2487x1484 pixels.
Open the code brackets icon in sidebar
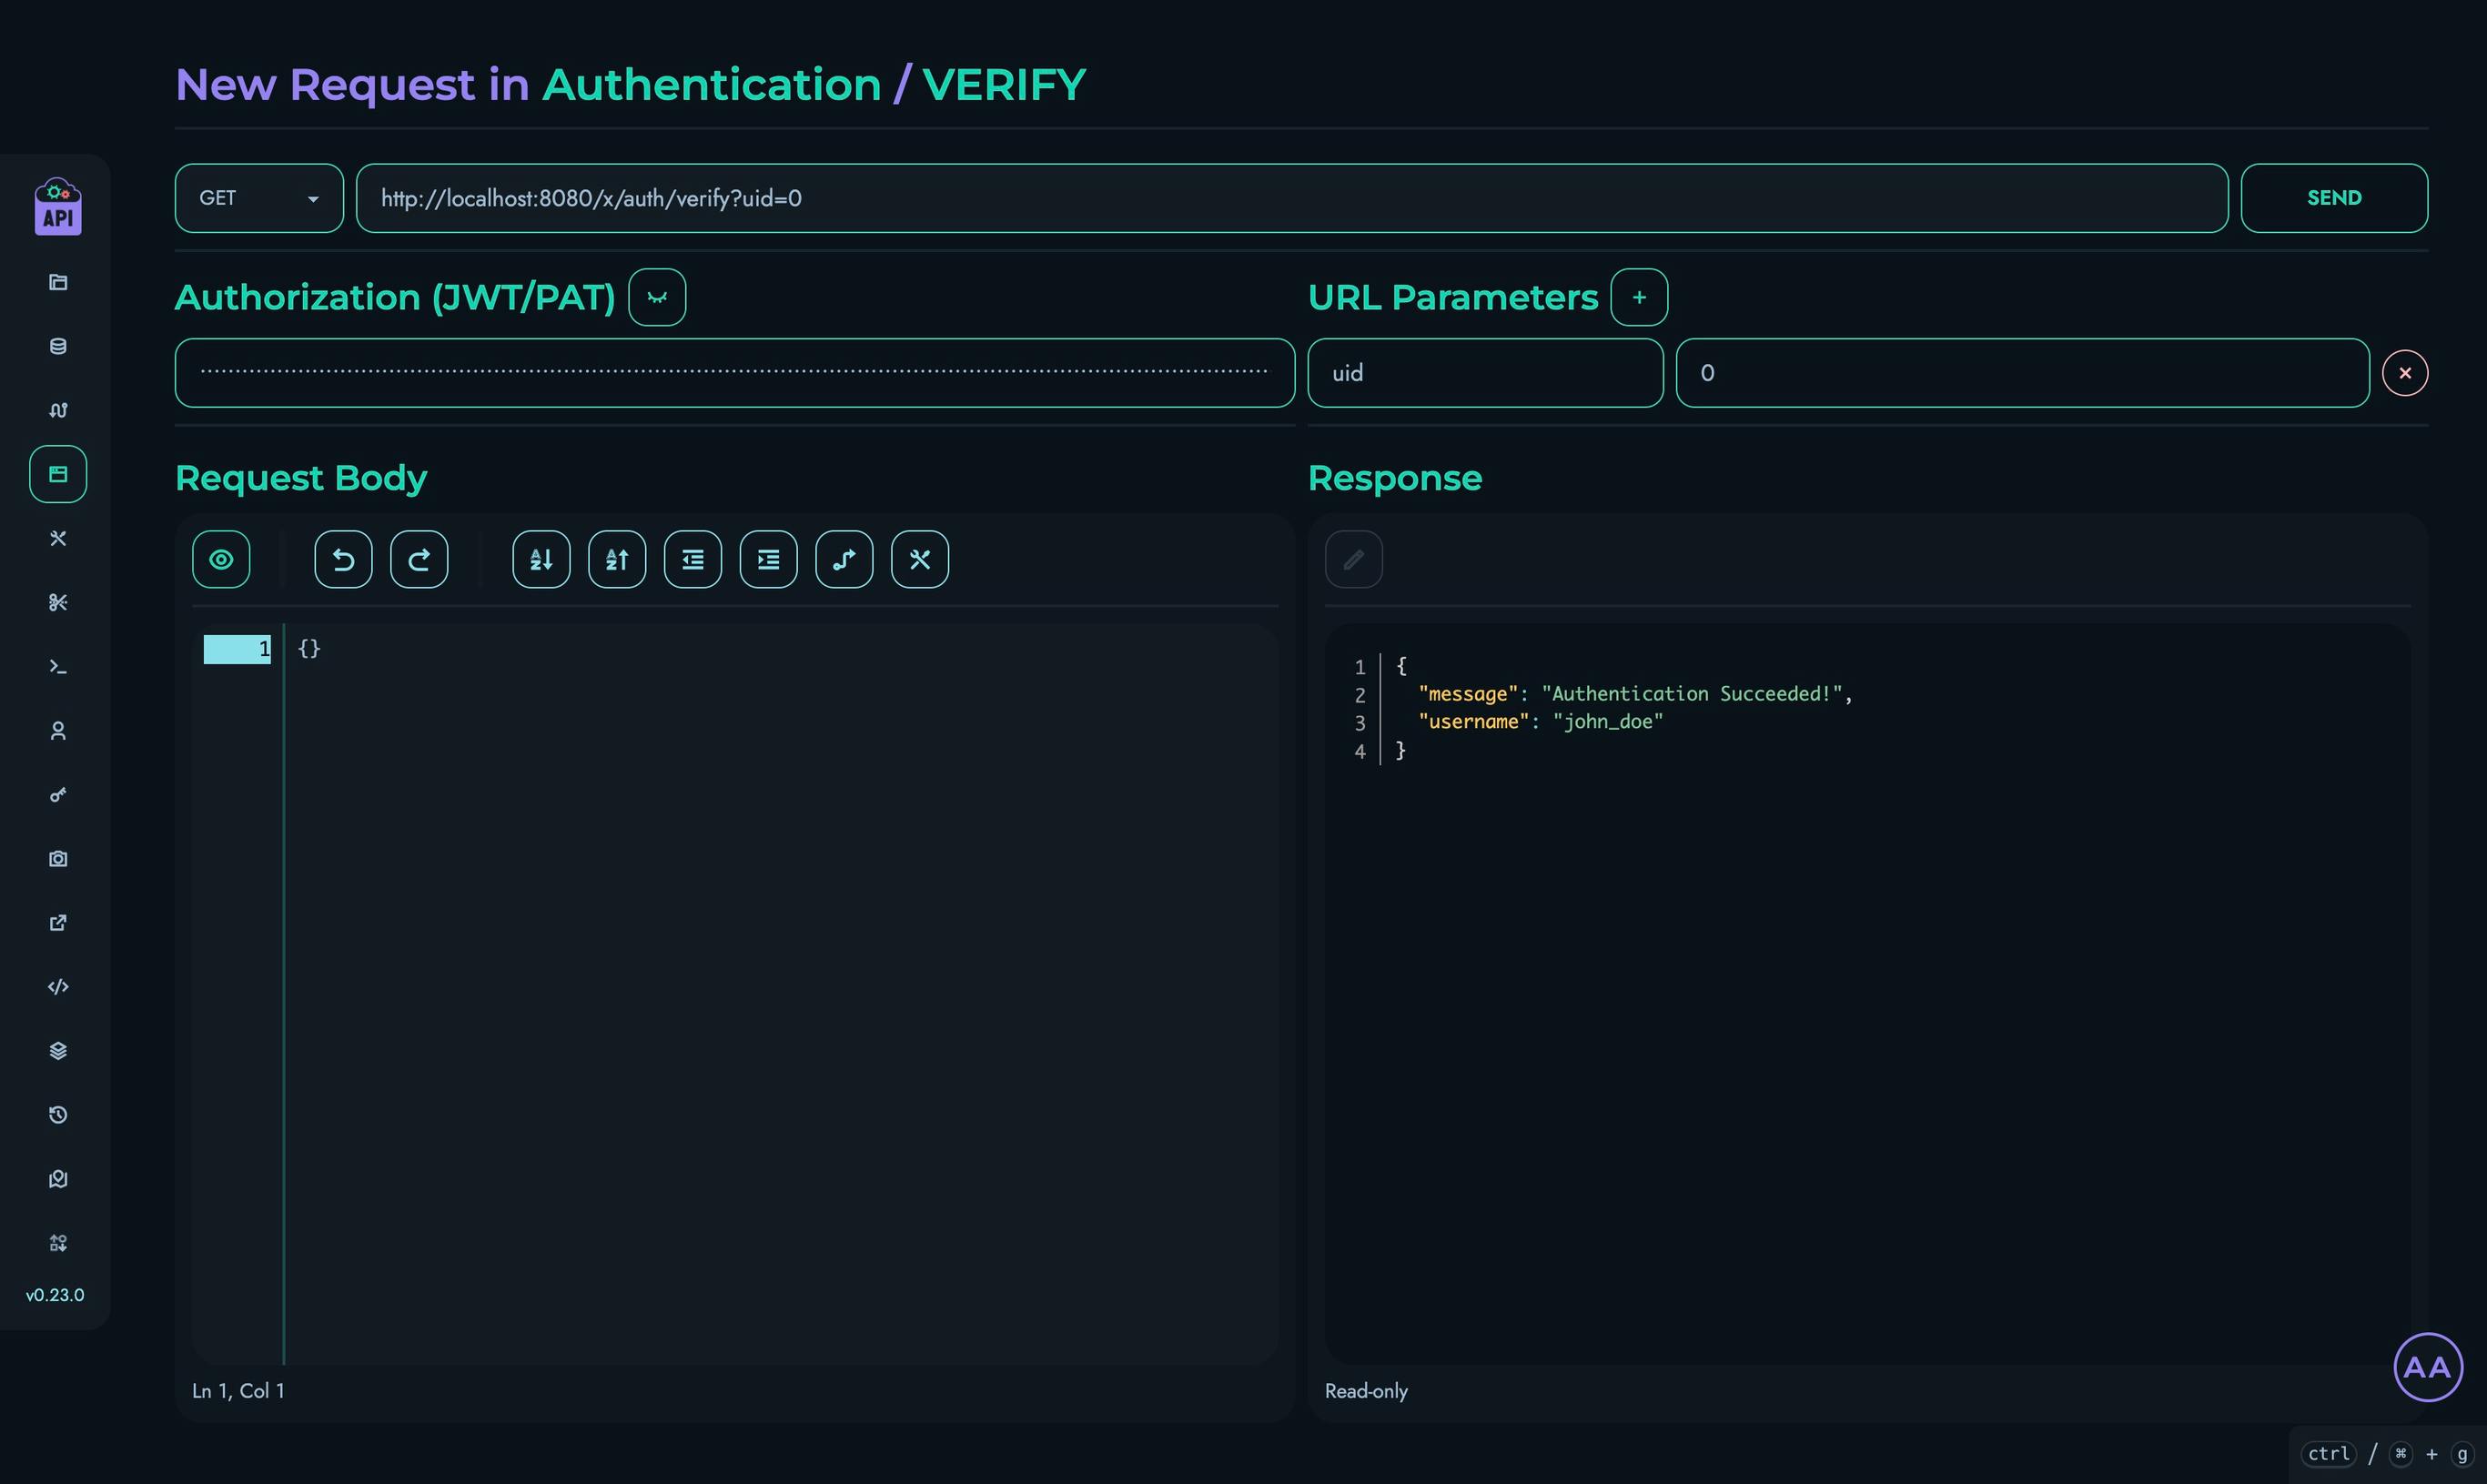tap(58, 987)
